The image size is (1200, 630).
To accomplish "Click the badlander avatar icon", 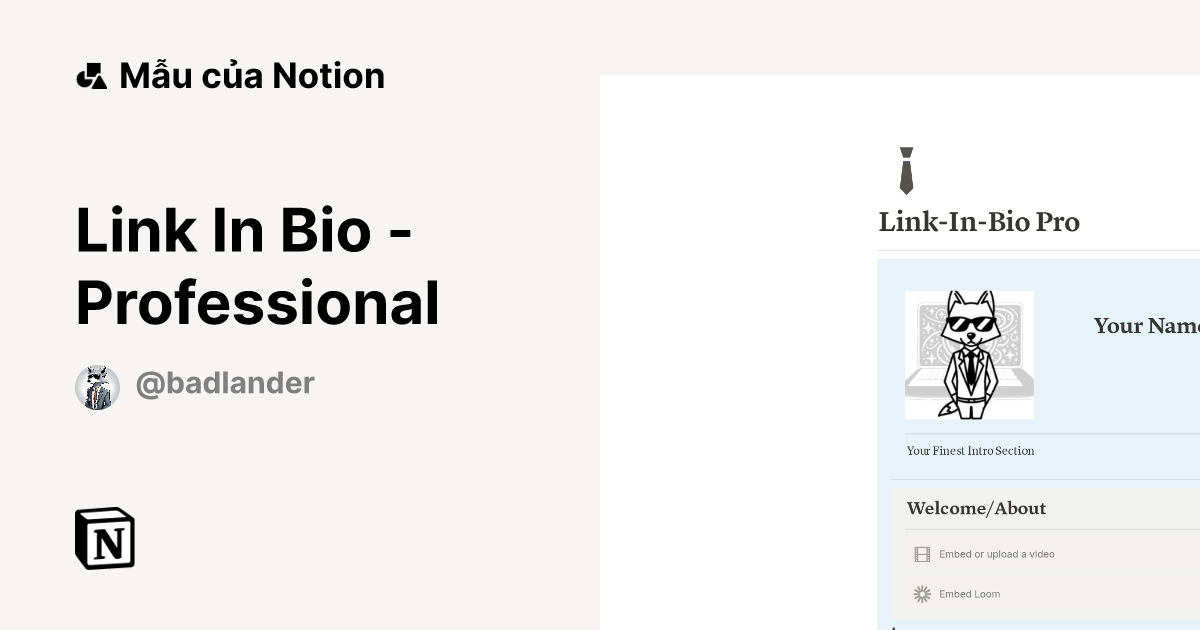I will (97, 387).
